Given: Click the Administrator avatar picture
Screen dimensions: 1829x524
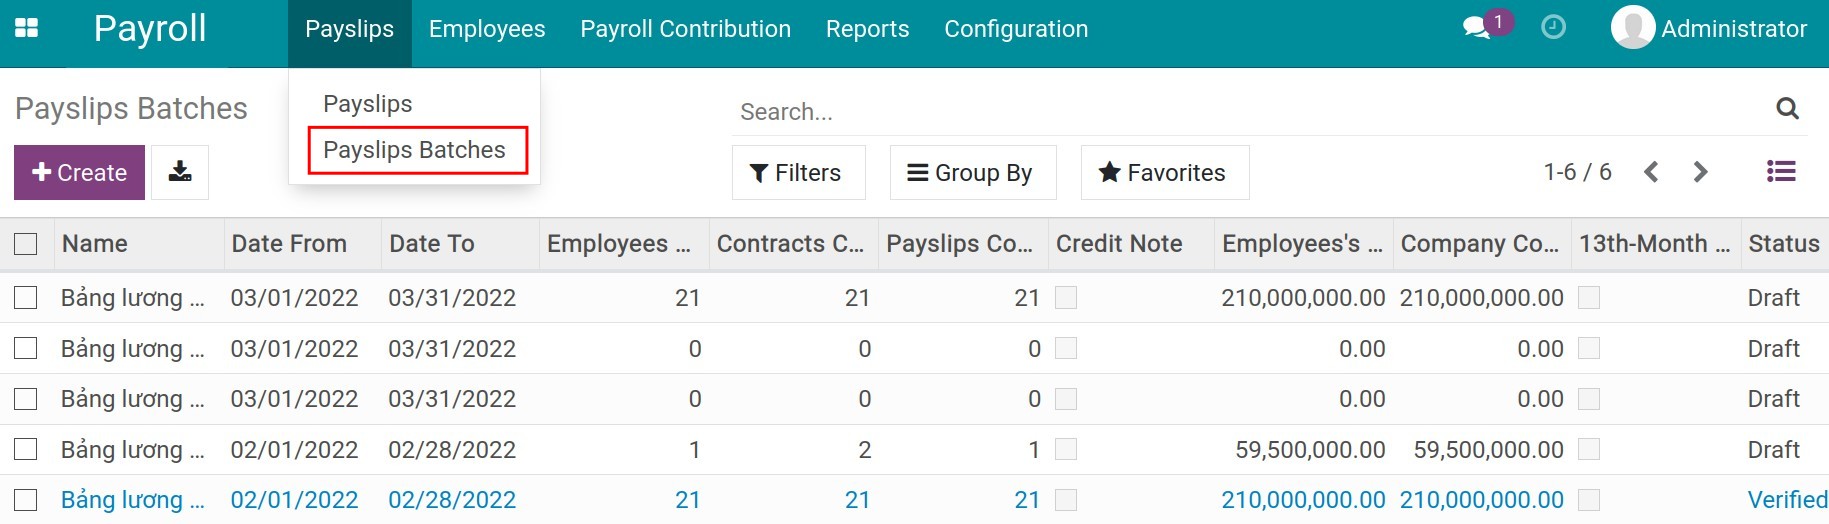Looking at the screenshot, I should tap(1632, 28).
